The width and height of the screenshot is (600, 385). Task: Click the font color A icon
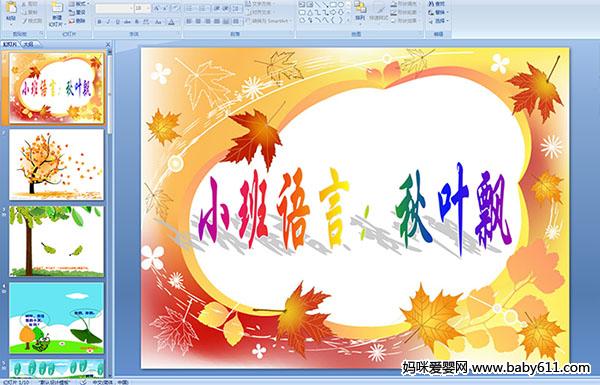coord(171,22)
